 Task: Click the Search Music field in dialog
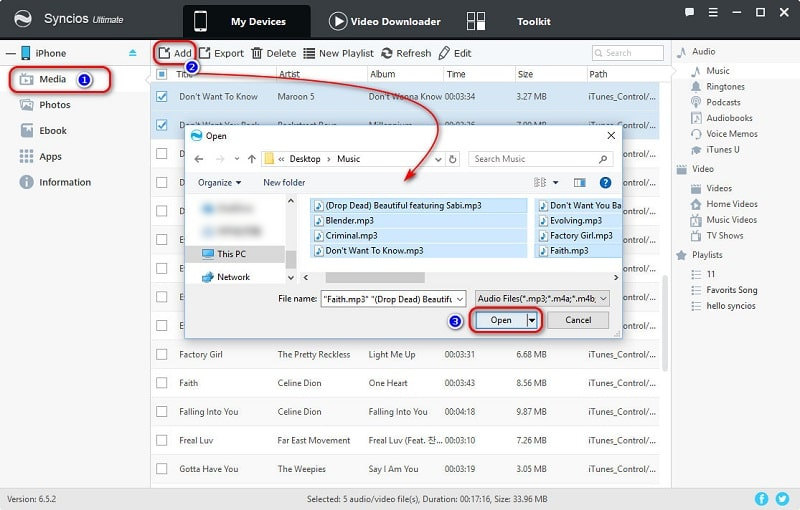click(x=540, y=159)
